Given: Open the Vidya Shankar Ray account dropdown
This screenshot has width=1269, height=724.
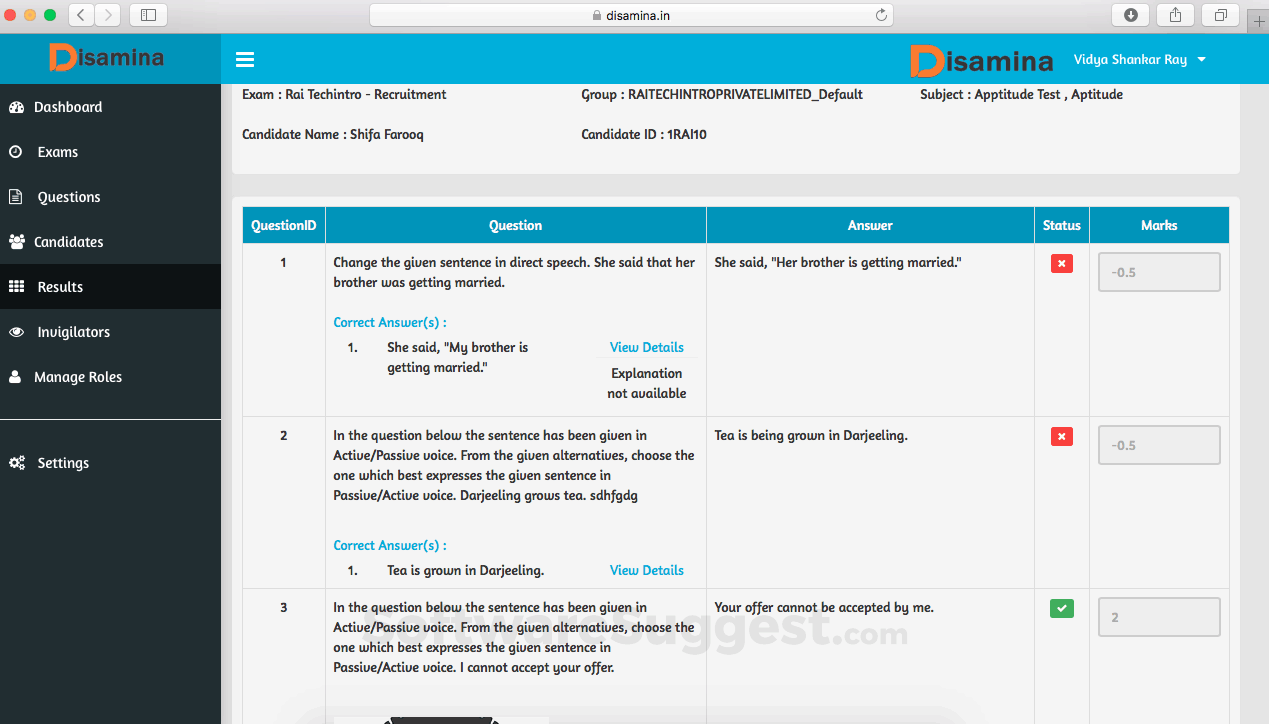Looking at the screenshot, I should (x=1139, y=59).
